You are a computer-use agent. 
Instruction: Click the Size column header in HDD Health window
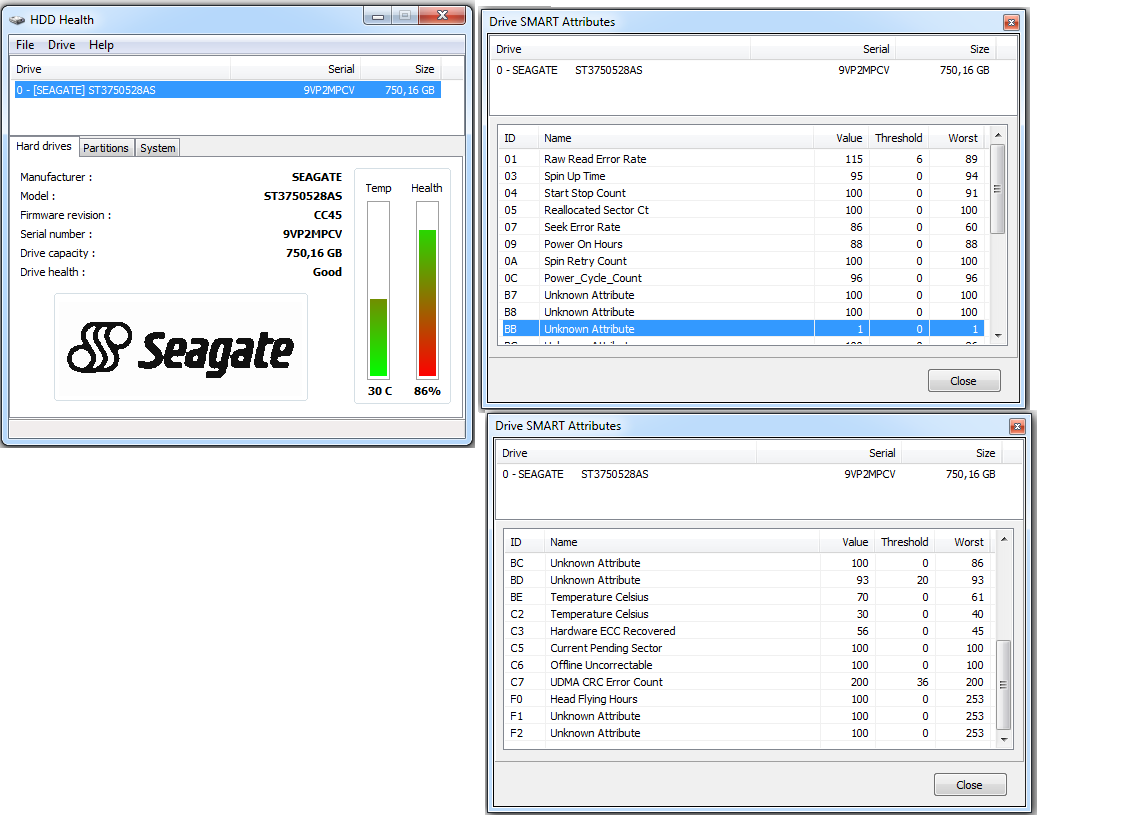click(x=401, y=69)
